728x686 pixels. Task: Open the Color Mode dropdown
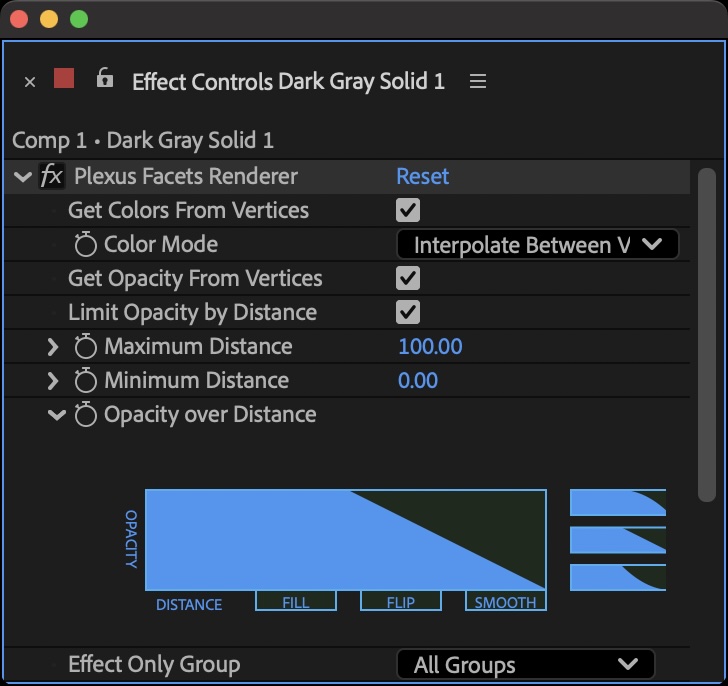coord(538,245)
